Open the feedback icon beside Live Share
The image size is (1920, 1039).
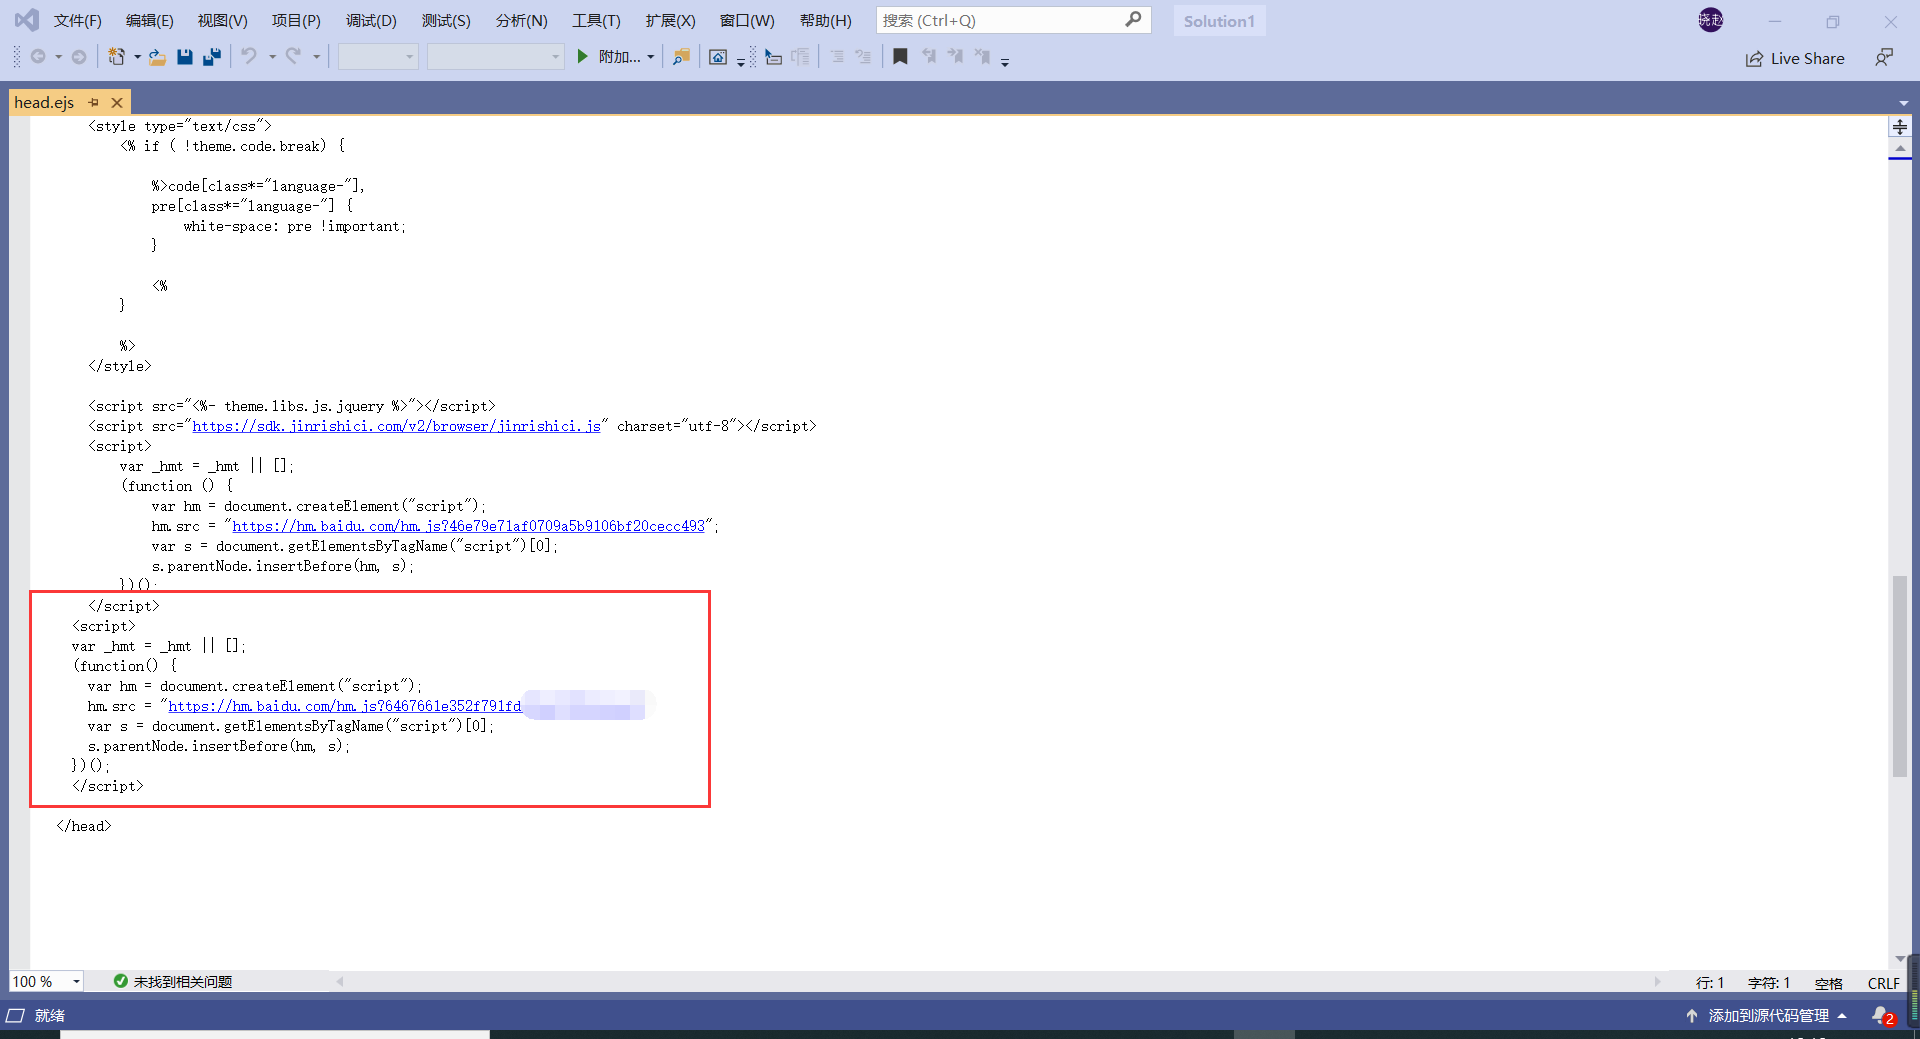click(x=1884, y=58)
